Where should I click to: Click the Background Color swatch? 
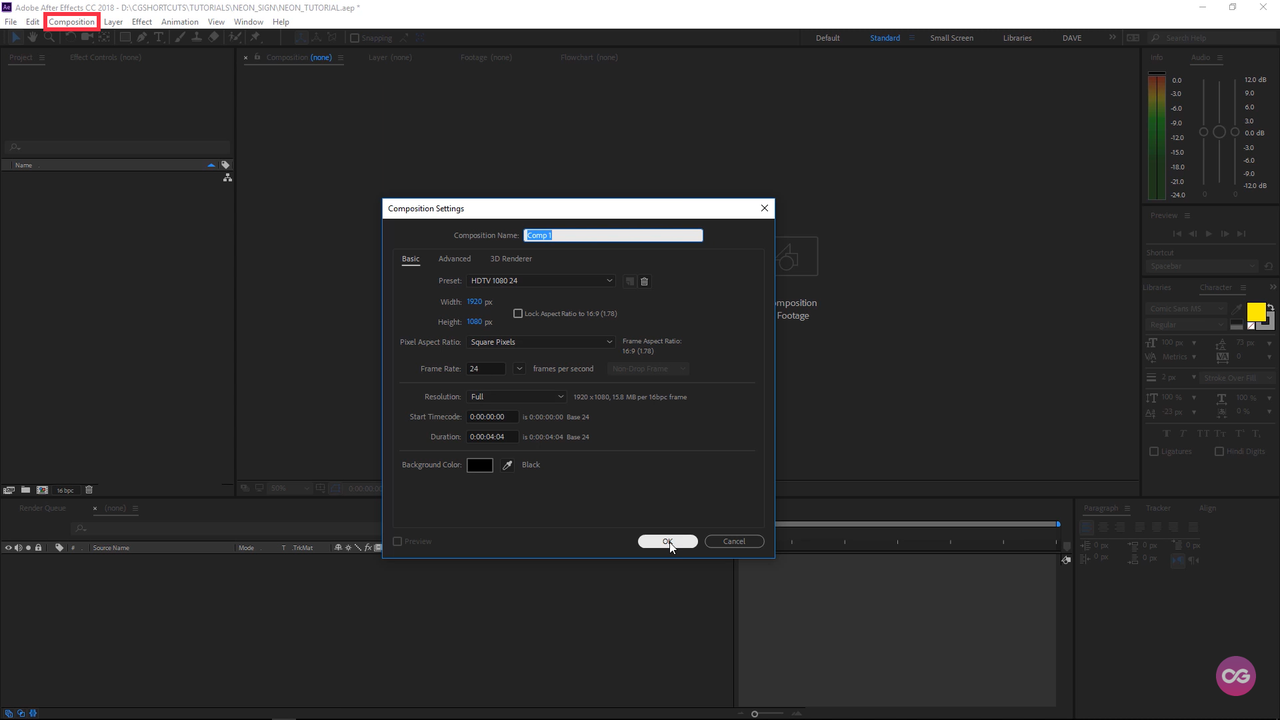coord(479,464)
